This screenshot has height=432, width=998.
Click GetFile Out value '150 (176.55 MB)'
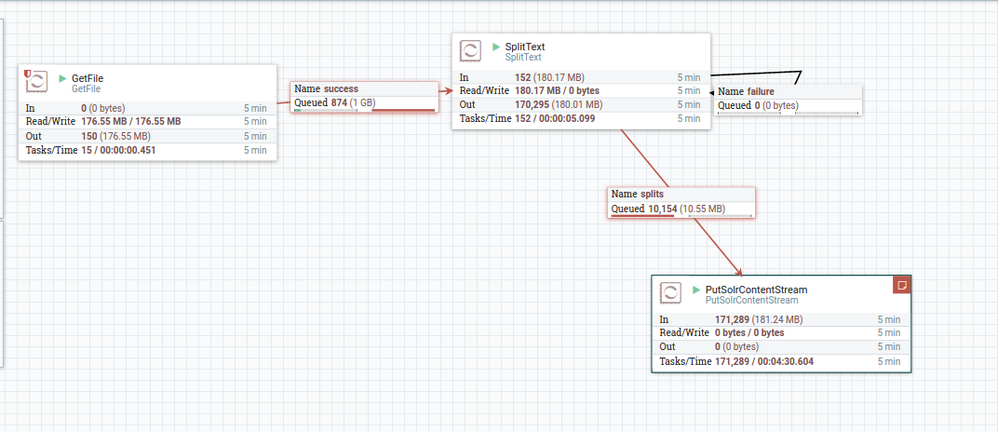pos(116,136)
